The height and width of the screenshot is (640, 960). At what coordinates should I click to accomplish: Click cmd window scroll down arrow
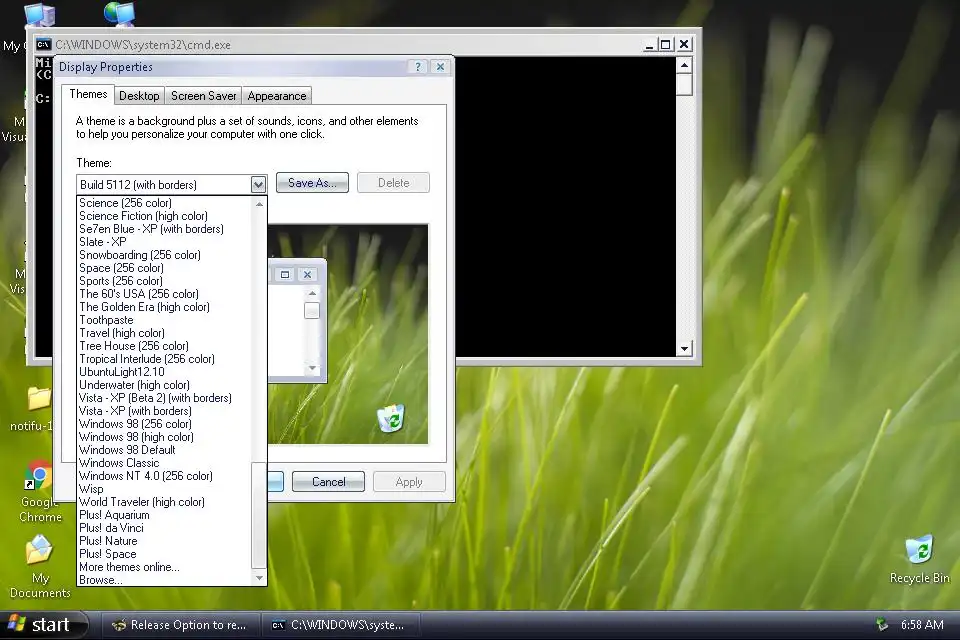[x=684, y=348]
